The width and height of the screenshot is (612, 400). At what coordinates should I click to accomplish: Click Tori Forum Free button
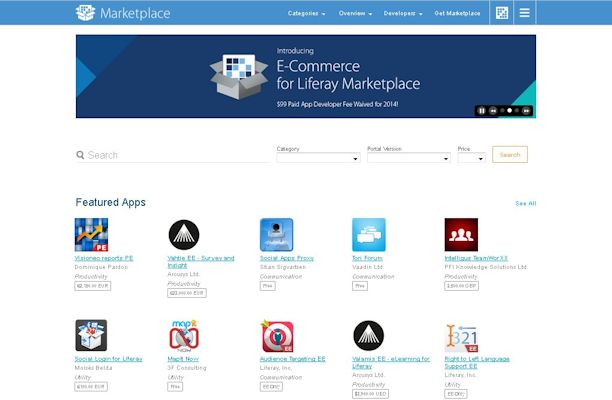click(x=359, y=286)
